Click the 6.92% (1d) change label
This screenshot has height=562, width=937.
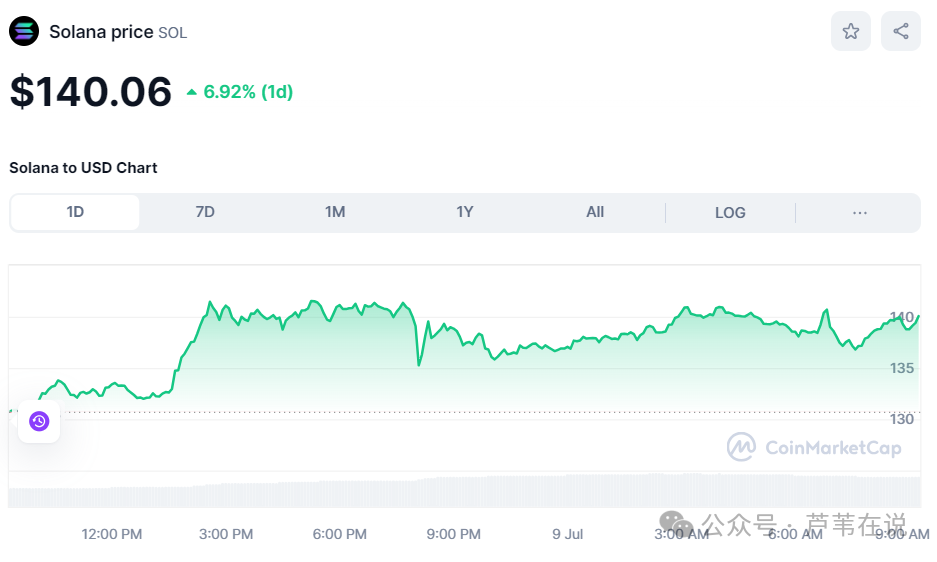[x=248, y=92]
